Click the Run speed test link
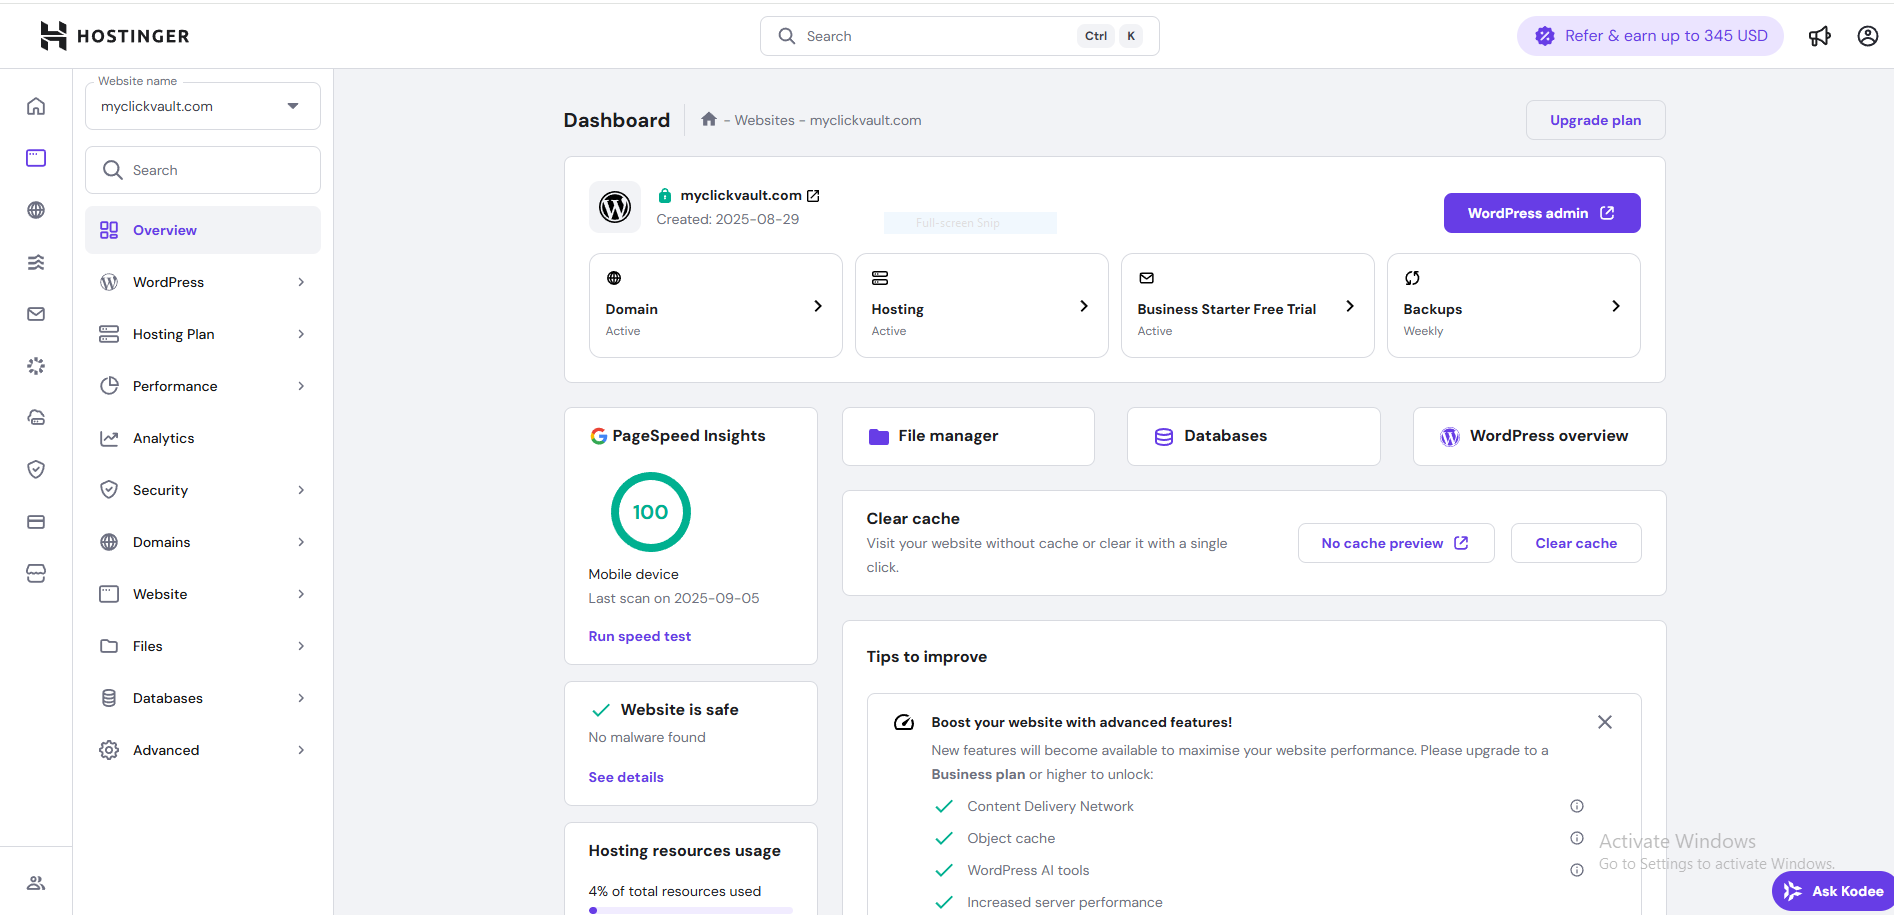1894x915 pixels. [639, 636]
